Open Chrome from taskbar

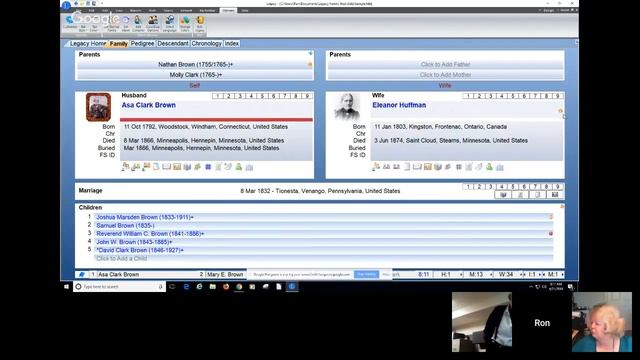click(x=239, y=287)
